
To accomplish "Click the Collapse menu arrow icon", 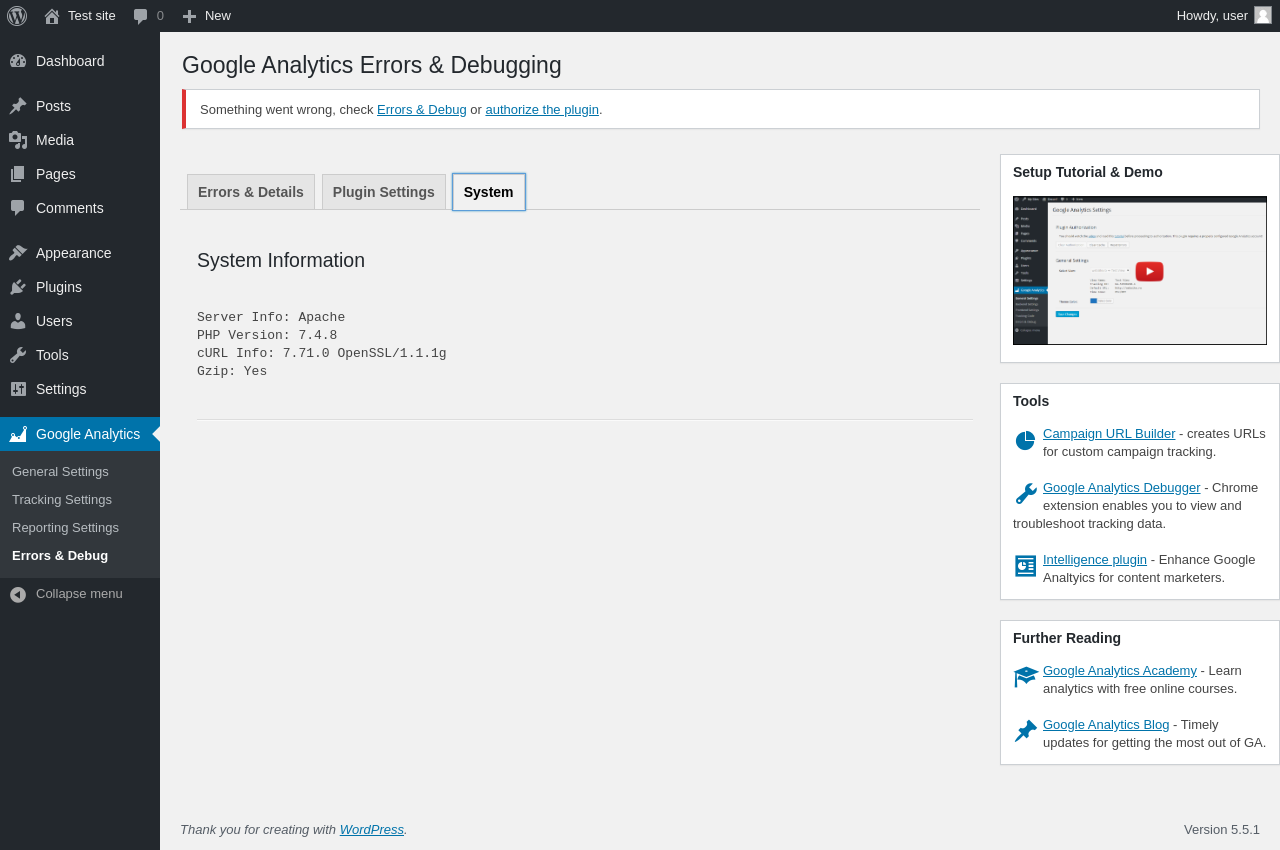I will [18, 594].
